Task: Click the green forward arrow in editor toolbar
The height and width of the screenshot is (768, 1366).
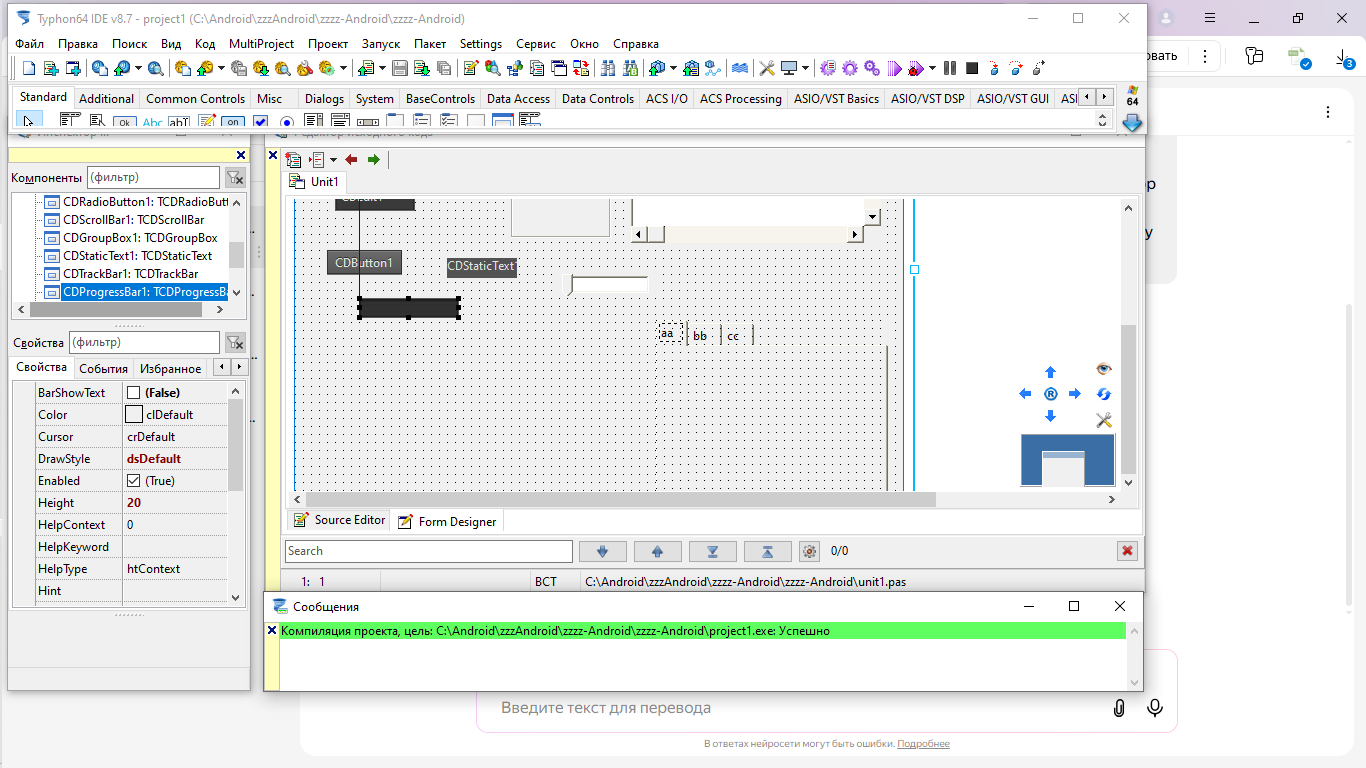Action: (x=374, y=160)
